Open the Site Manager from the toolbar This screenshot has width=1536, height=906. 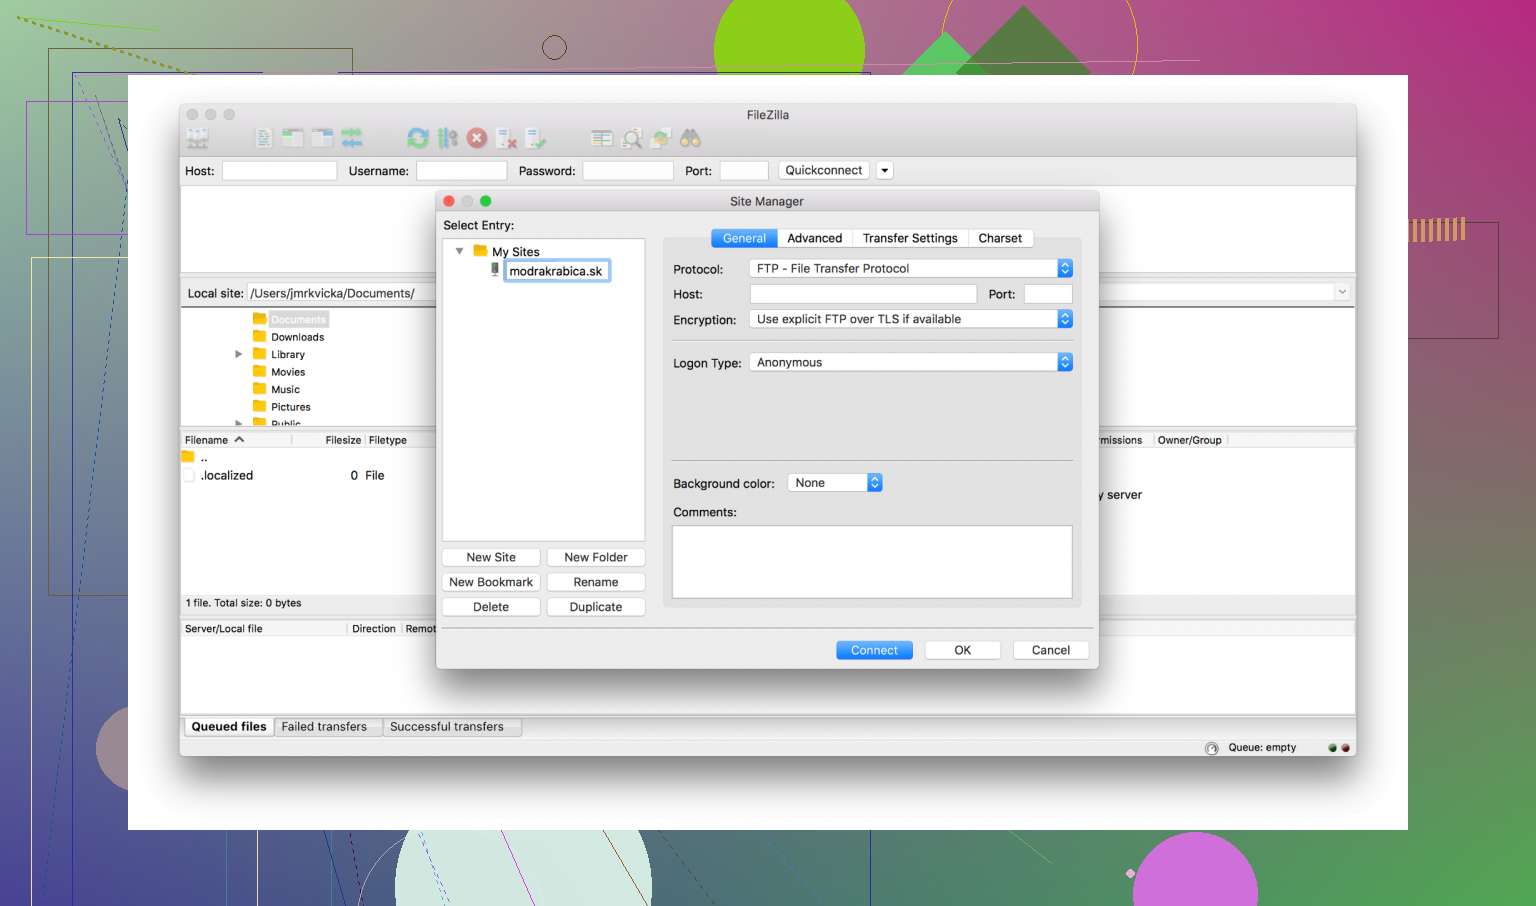click(197, 137)
